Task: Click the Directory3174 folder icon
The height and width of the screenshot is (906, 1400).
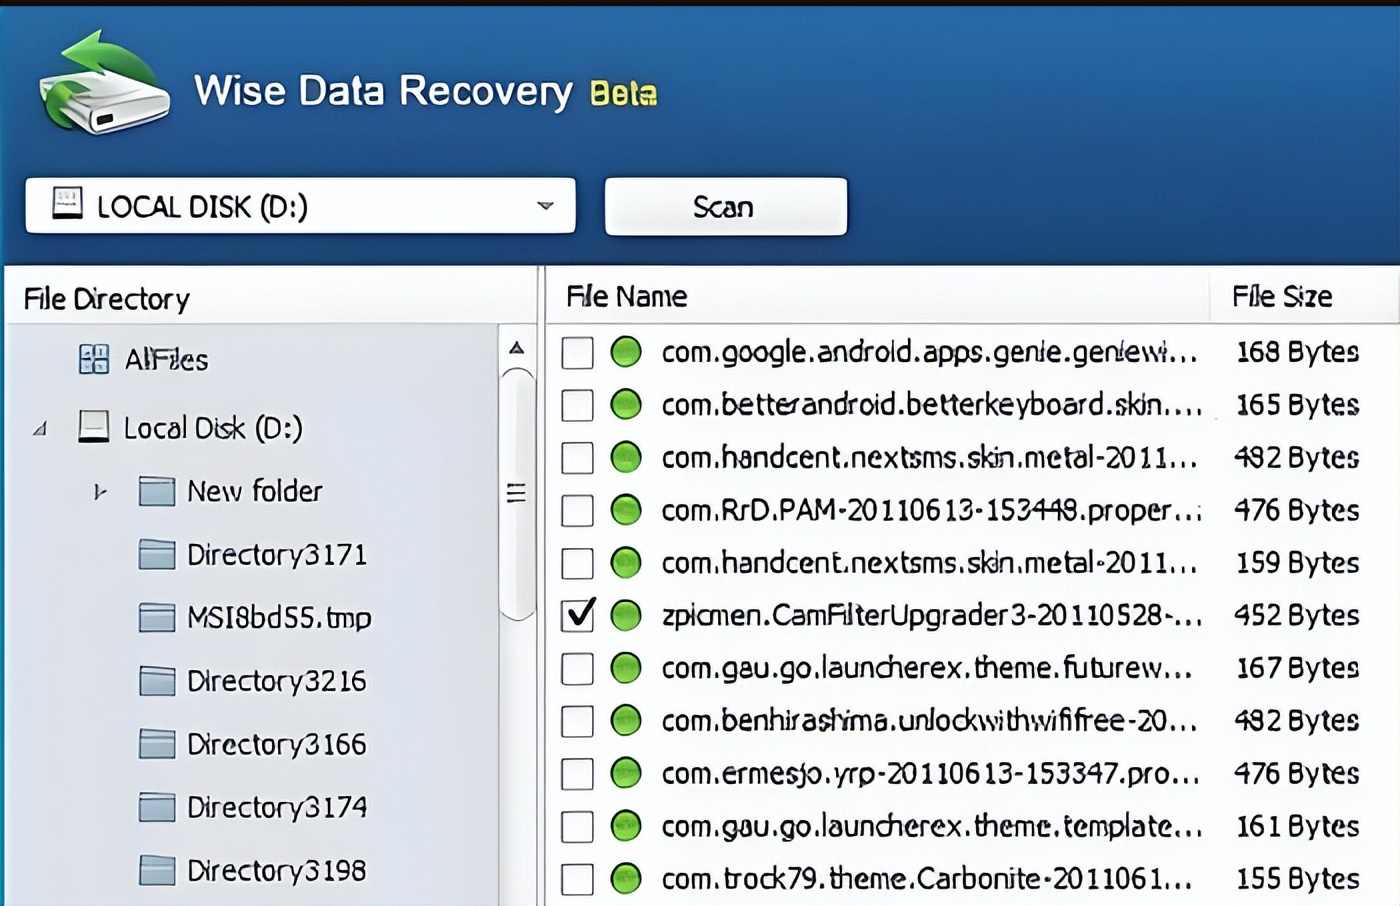Action: point(157,807)
